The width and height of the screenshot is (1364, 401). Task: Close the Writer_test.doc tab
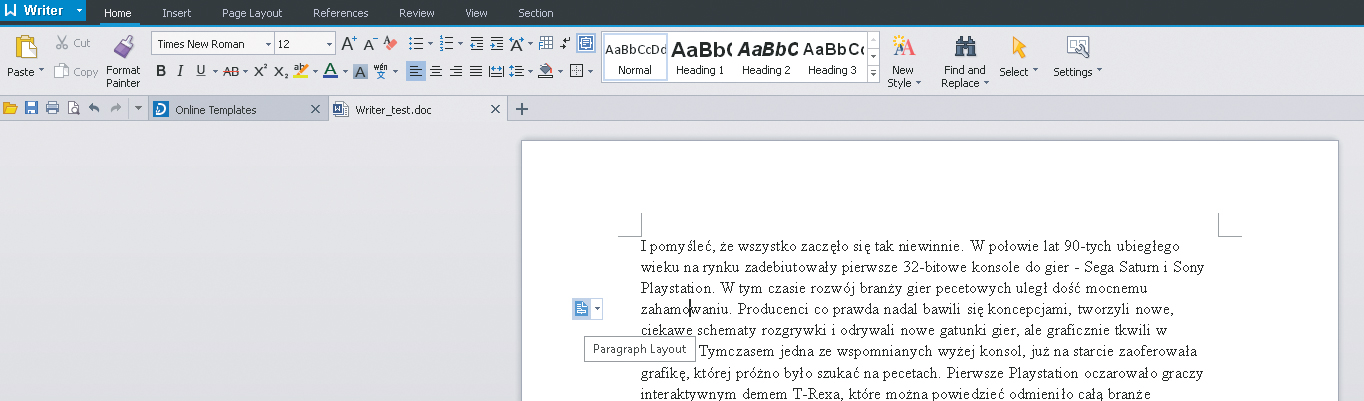click(495, 110)
